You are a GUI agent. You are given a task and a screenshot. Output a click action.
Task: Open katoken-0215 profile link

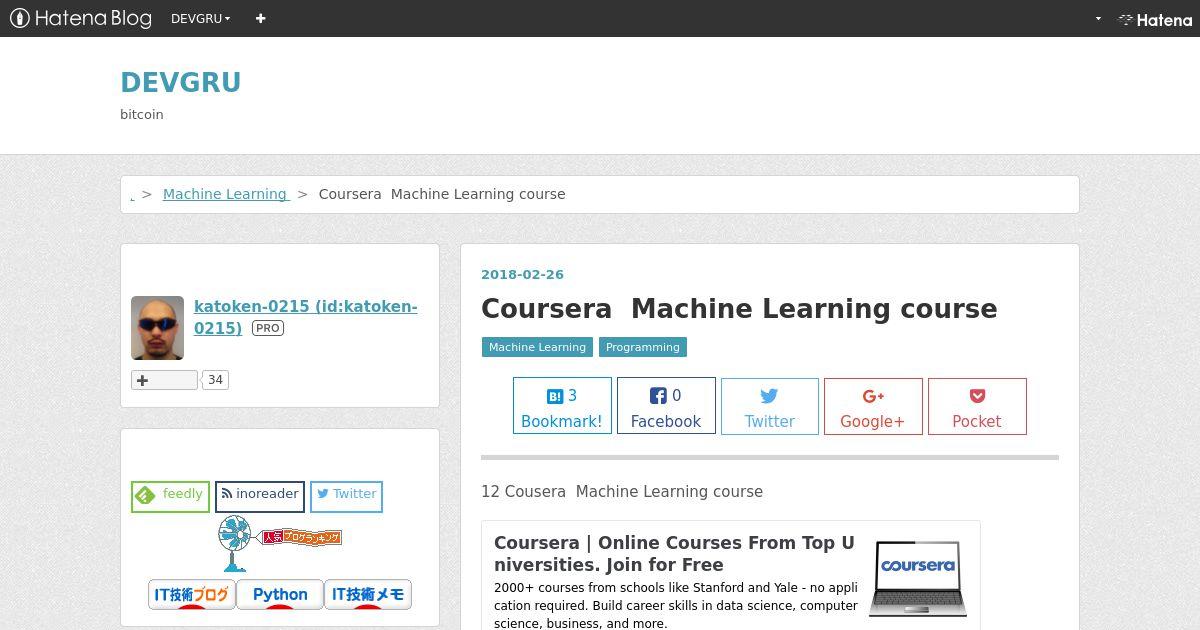(x=305, y=317)
